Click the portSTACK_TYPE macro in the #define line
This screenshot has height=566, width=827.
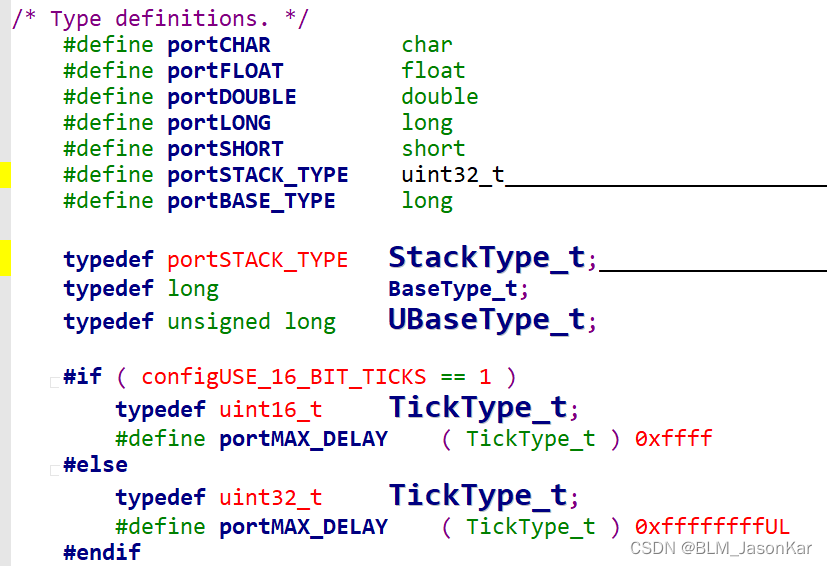coord(258,175)
